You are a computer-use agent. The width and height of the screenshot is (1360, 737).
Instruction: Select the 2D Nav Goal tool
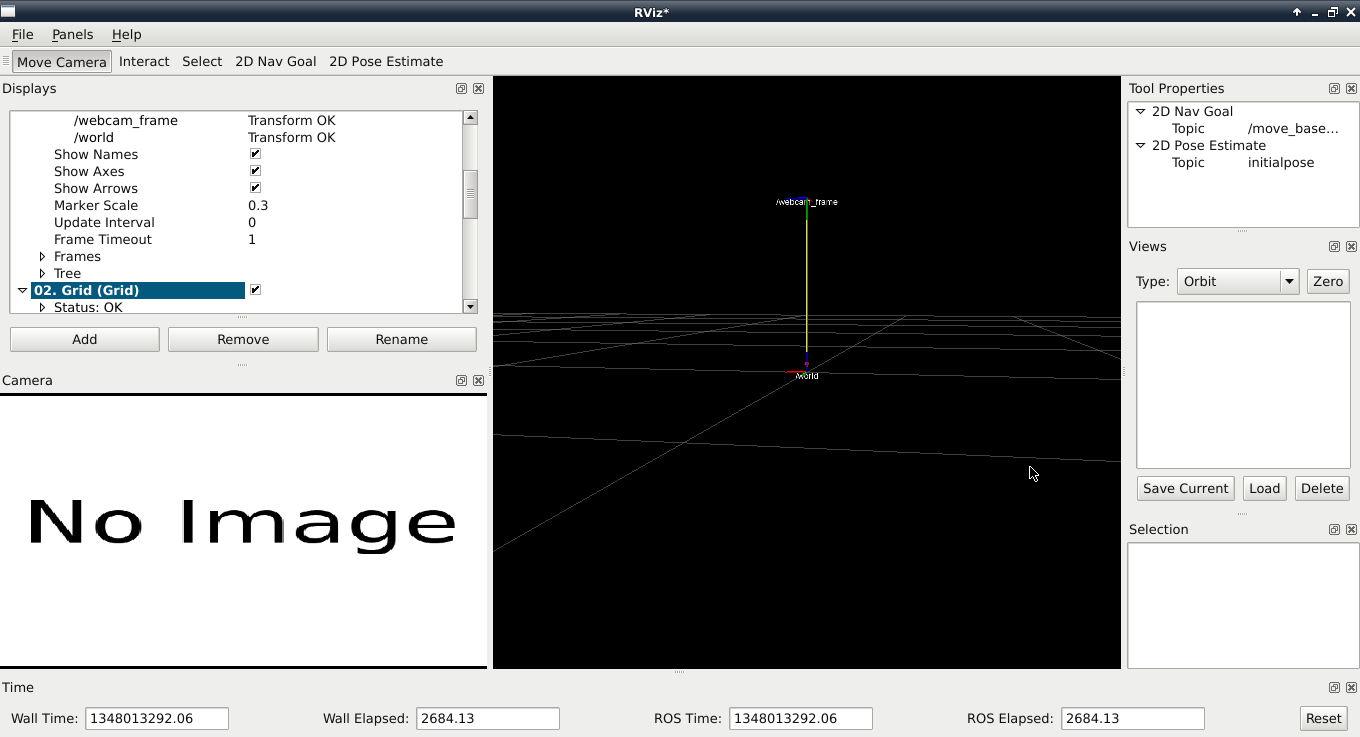pos(275,62)
